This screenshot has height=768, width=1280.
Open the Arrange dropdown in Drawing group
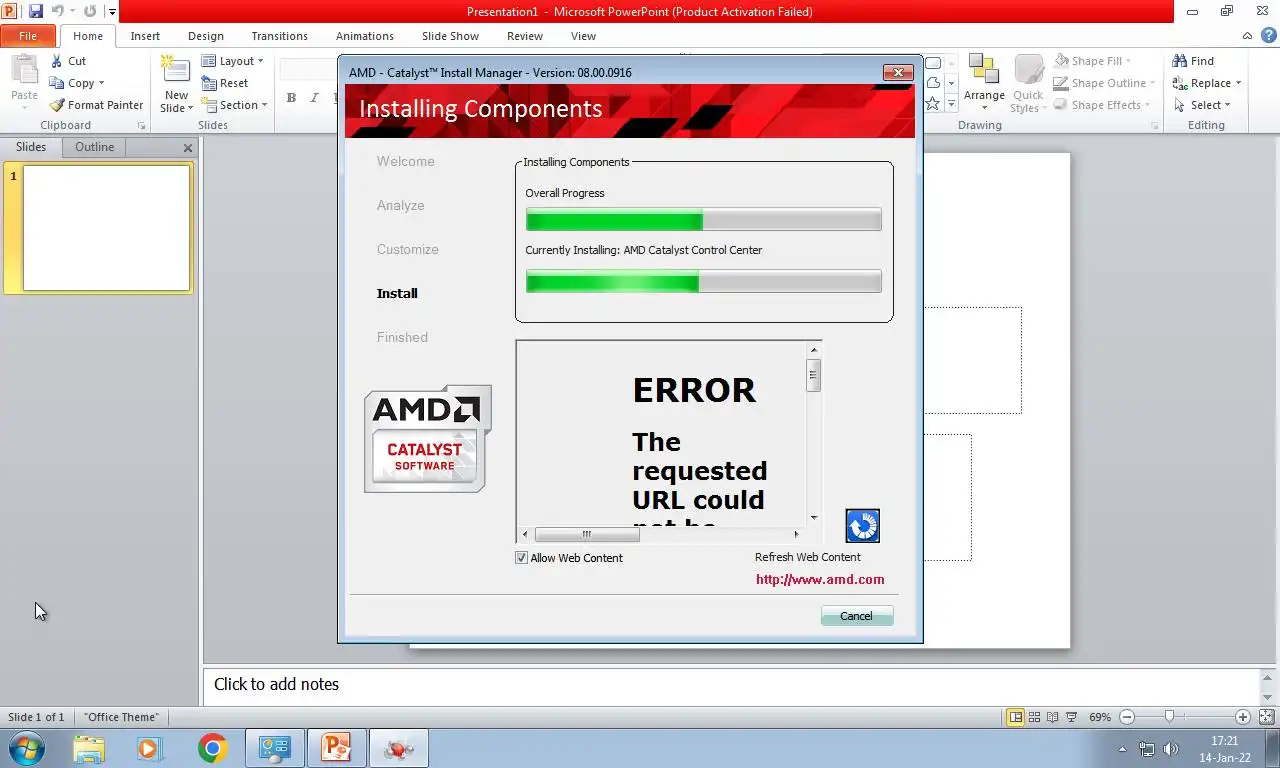pos(984,82)
